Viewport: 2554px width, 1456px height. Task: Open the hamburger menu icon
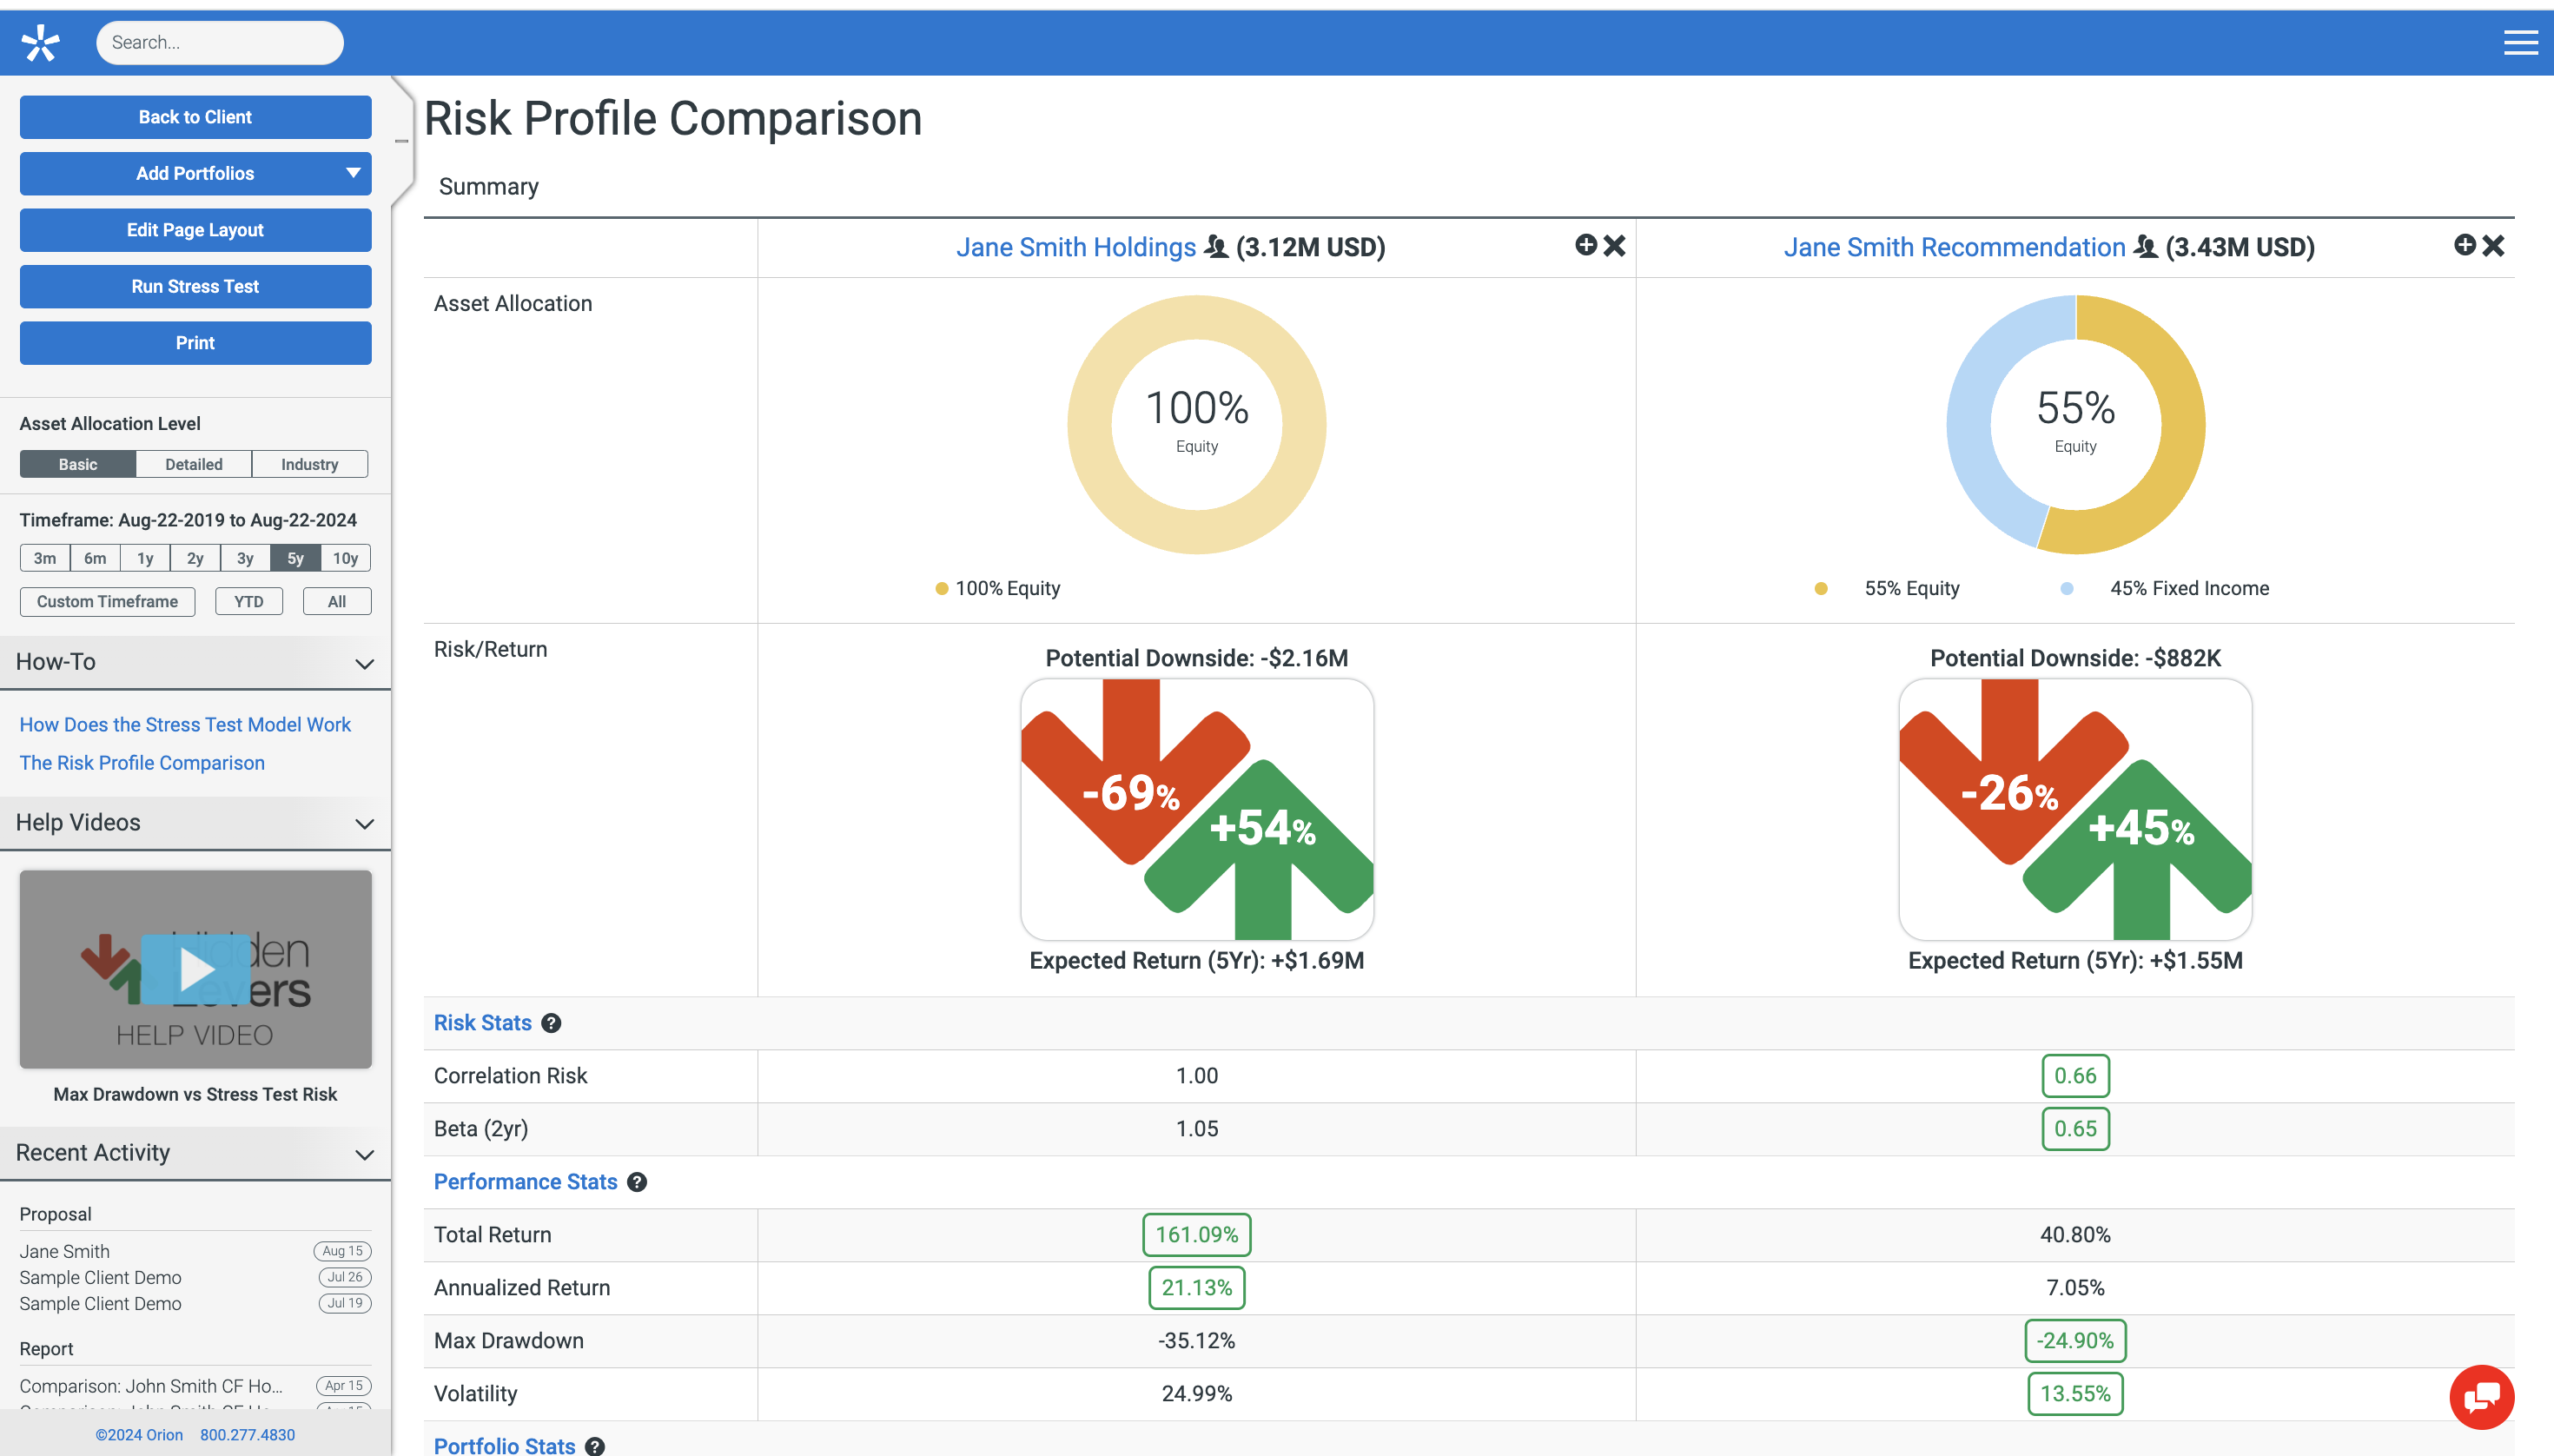[2520, 42]
